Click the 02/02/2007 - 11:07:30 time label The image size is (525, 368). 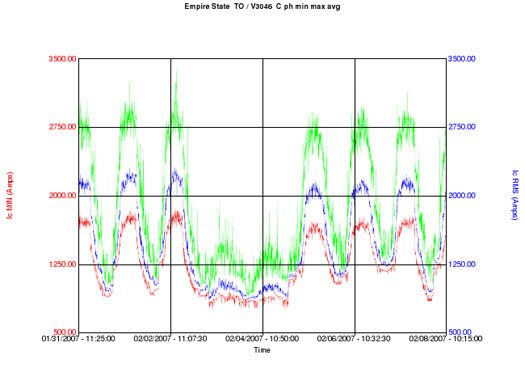[170, 339]
